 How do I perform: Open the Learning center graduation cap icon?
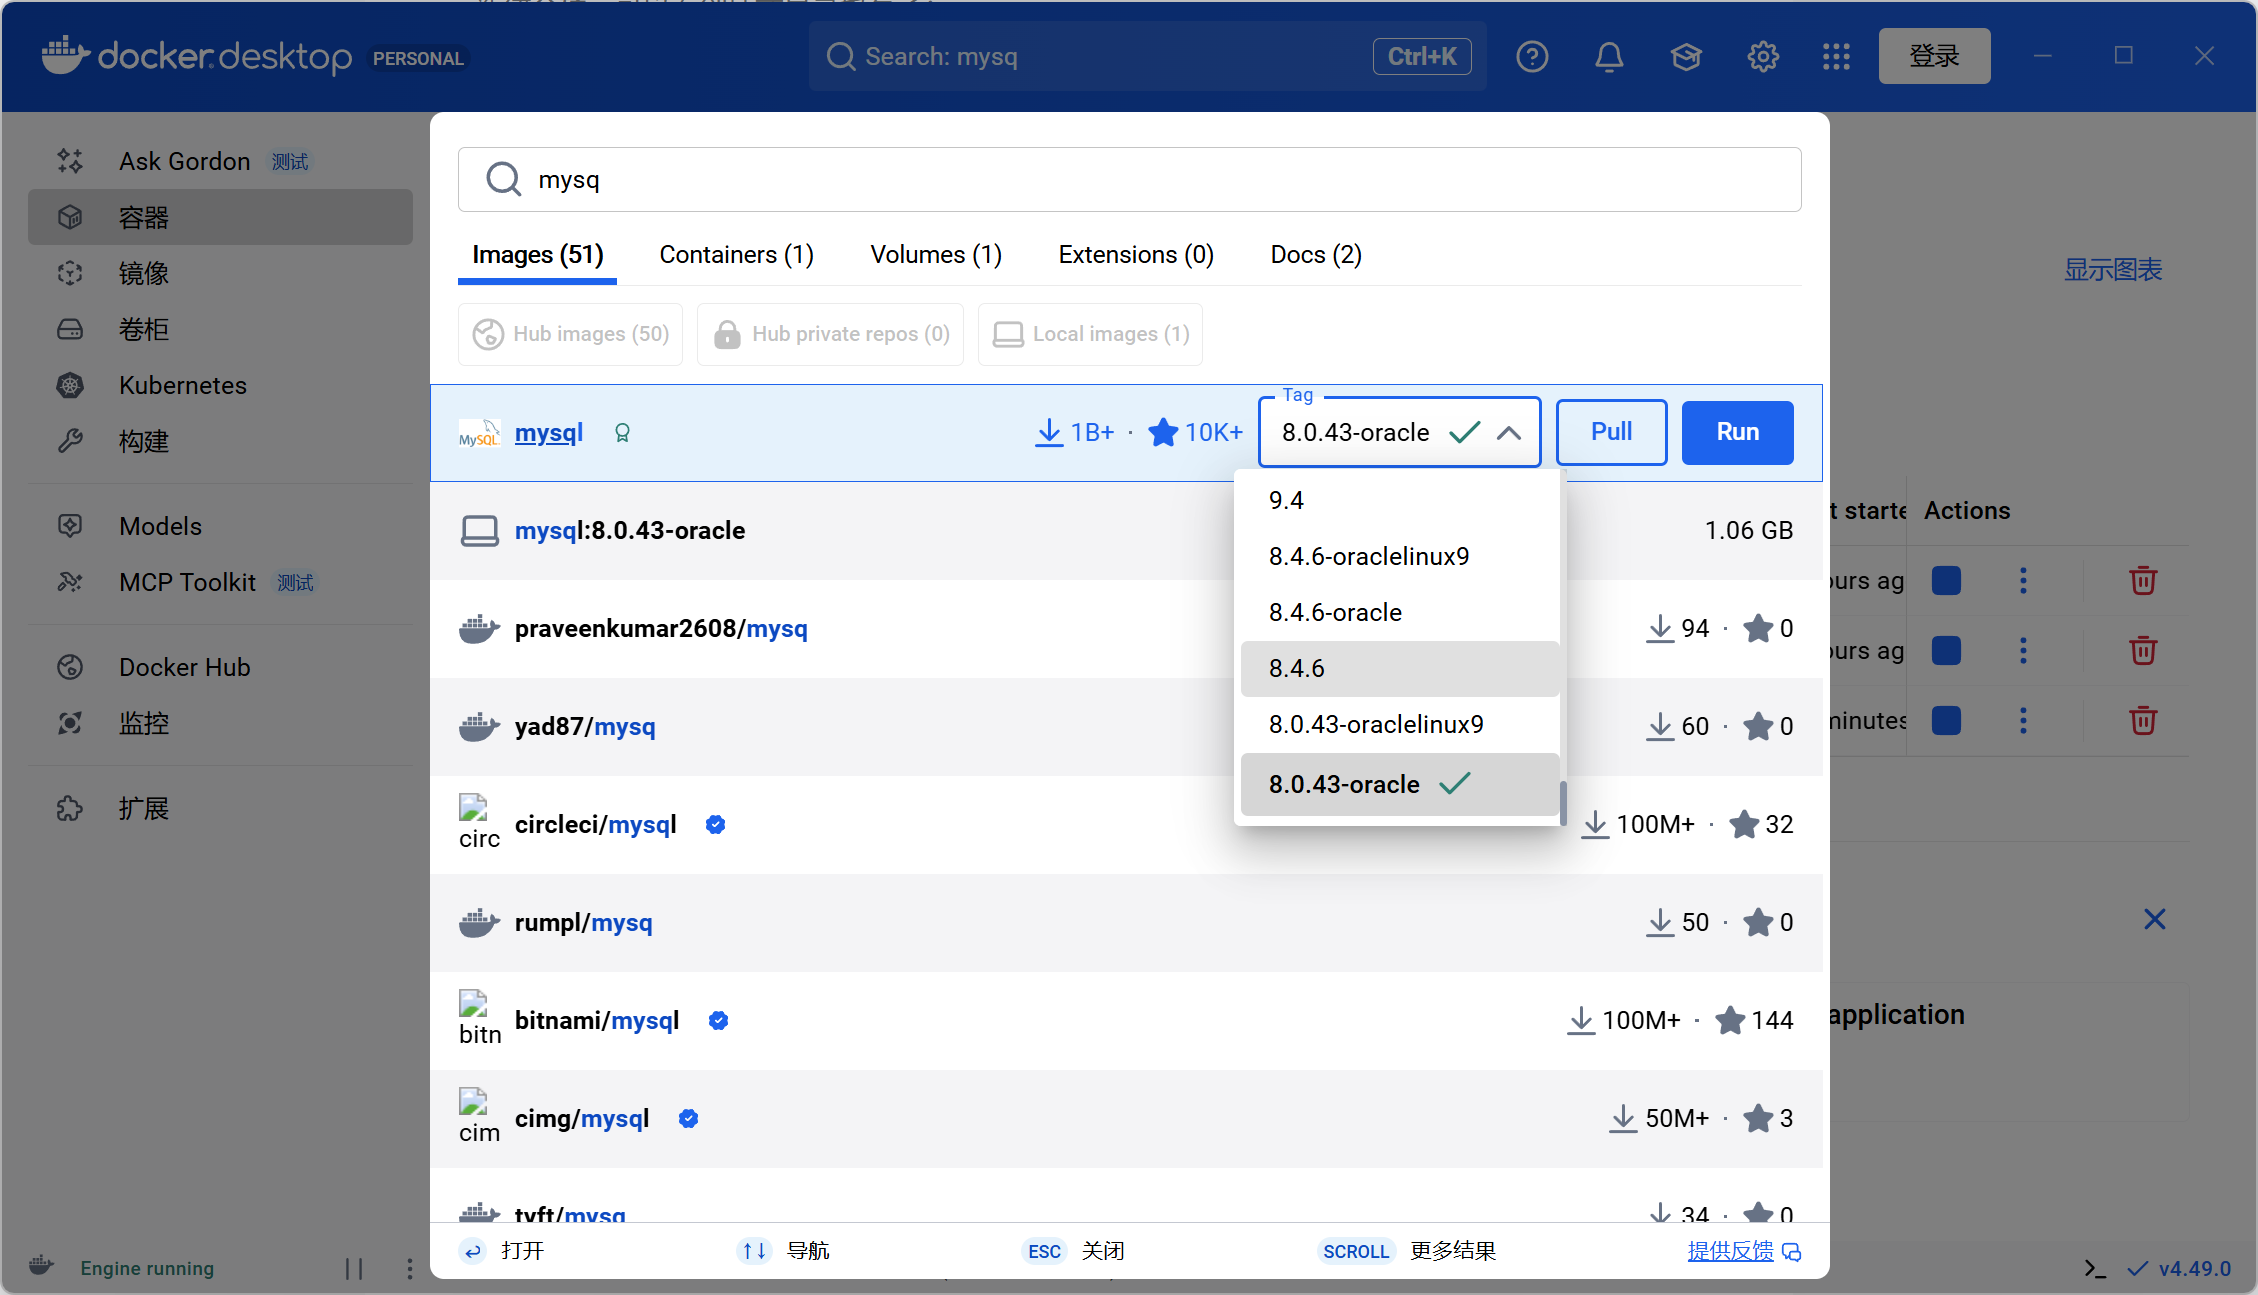[x=1686, y=57]
